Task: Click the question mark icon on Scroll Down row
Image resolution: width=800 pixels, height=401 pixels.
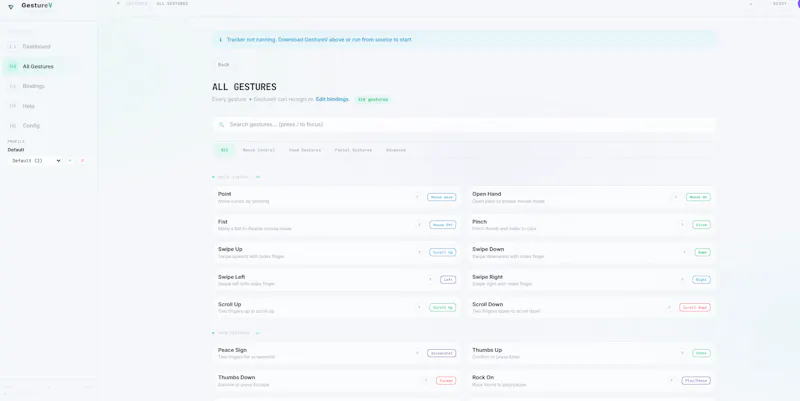Action: pos(669,307)
